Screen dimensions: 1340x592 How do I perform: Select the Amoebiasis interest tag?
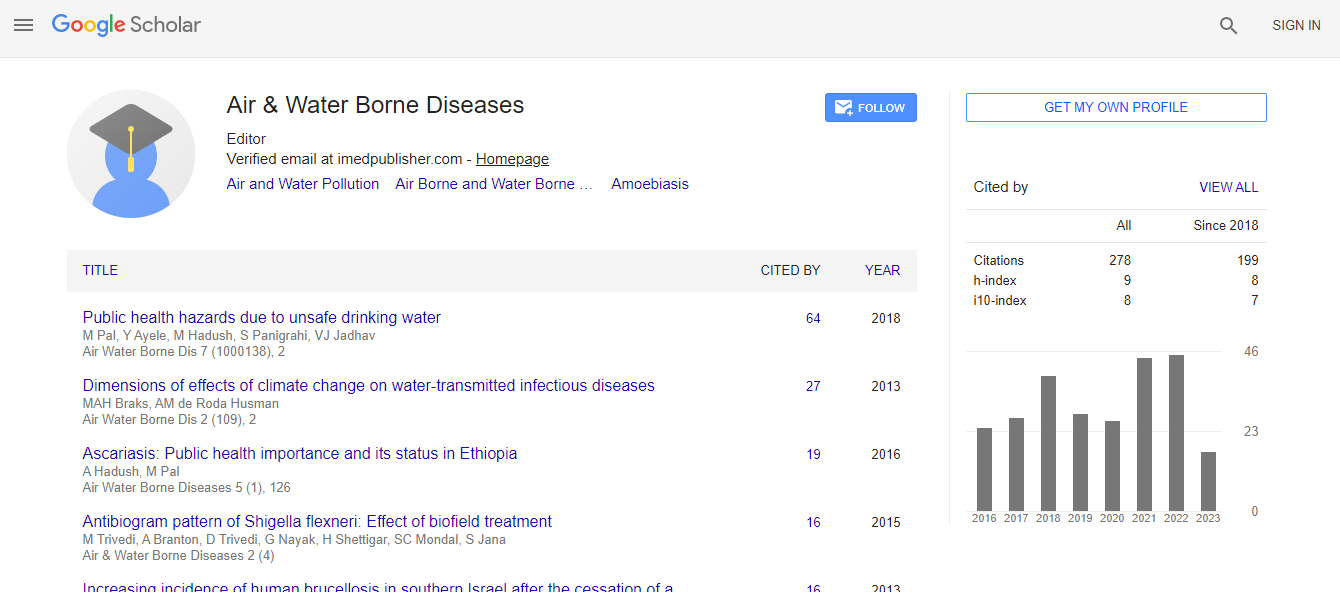pyautogui.click(x=649, y=184)
